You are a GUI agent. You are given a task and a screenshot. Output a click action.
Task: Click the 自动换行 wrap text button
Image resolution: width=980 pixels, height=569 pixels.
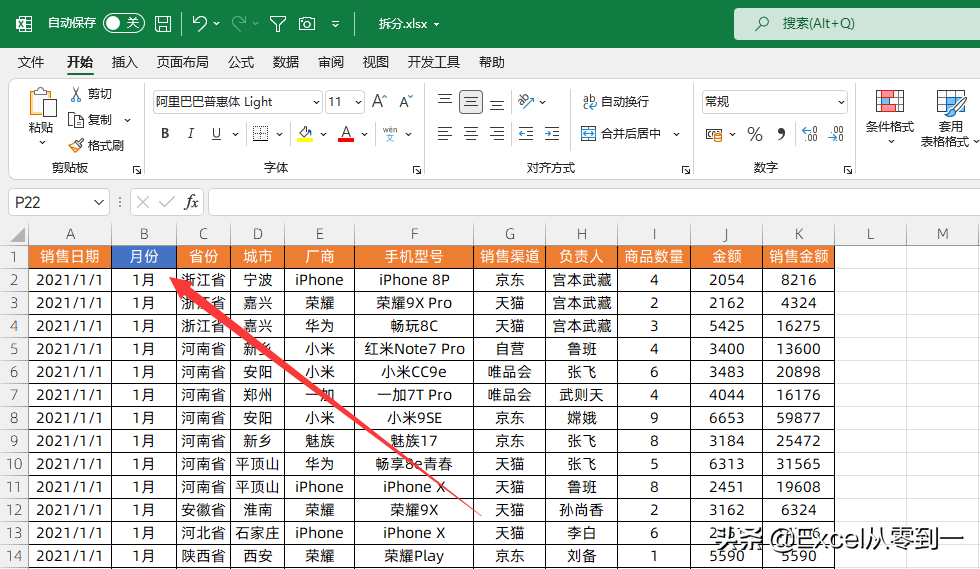coord(616,101)
